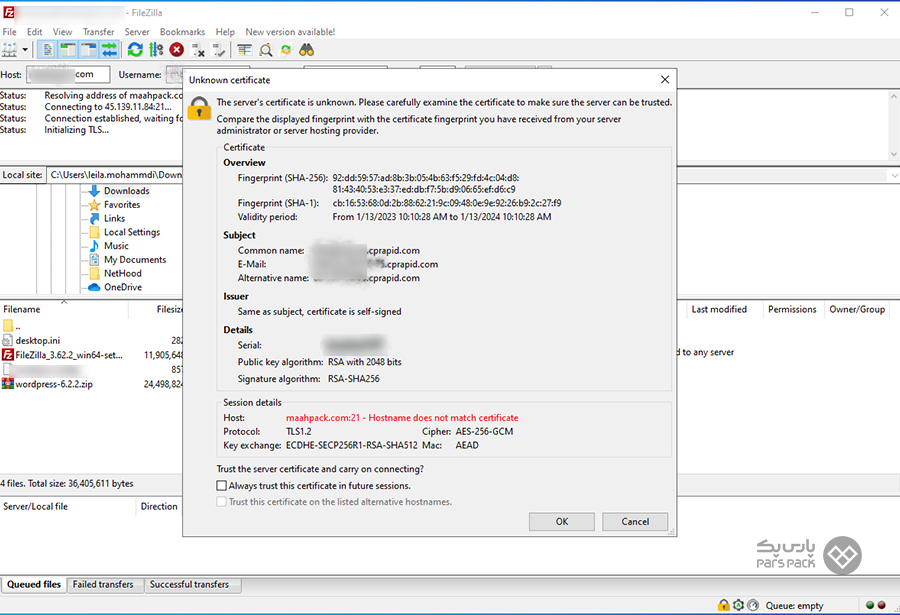Open the View menu
Image resolution: width=900 pixels, height=615 pixels.
(x=63, y=32)
